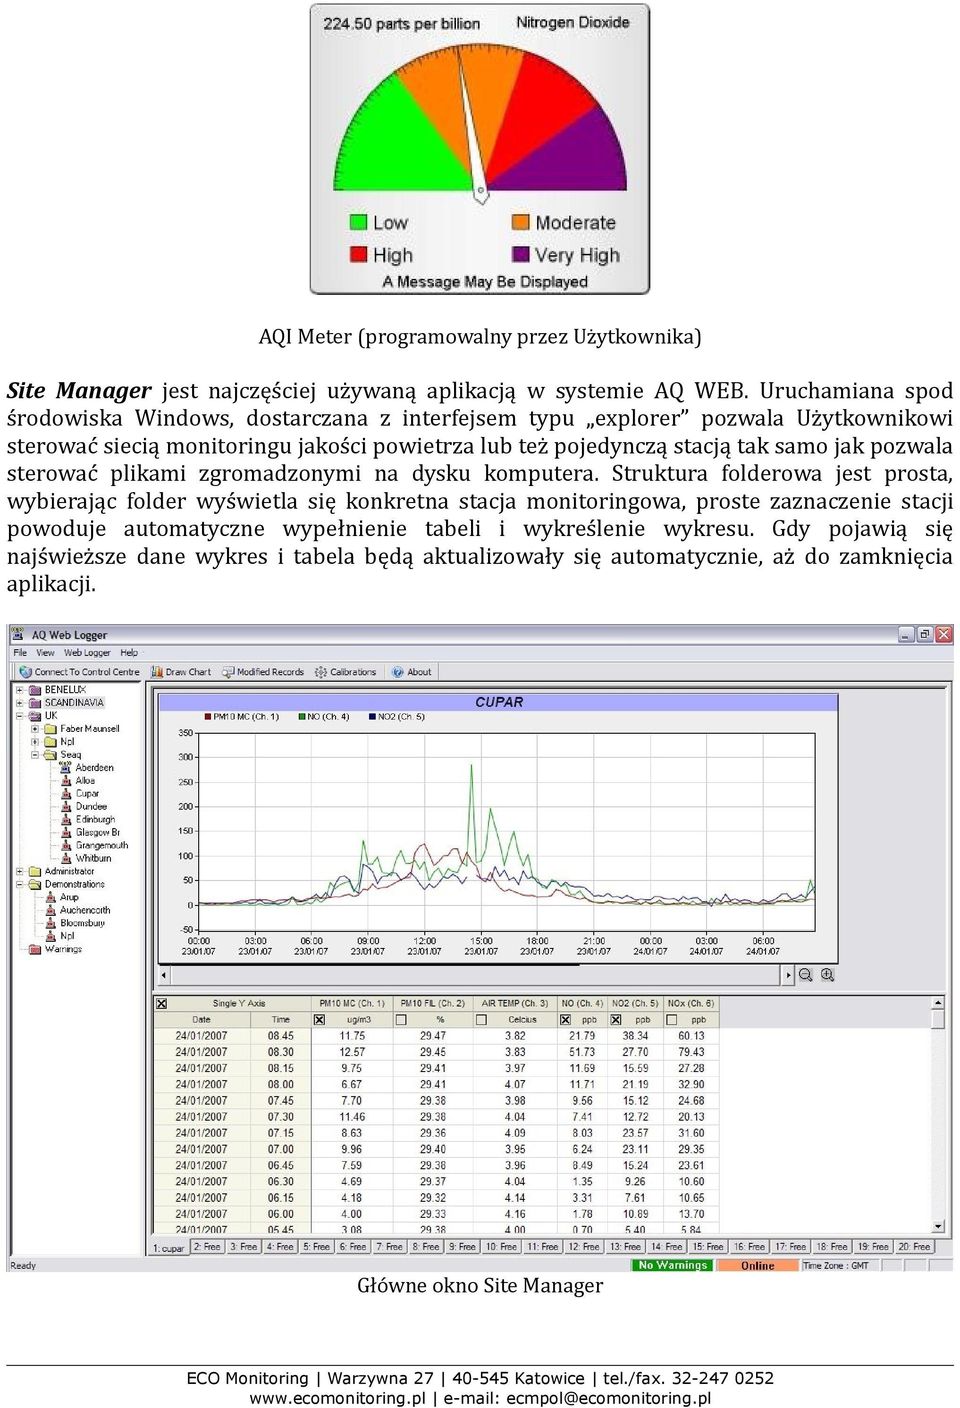This screenshot has width=960, height=1408.
Task: Zoom out the chart with the magnifier minus icon
Action: (x=805, y=975)
